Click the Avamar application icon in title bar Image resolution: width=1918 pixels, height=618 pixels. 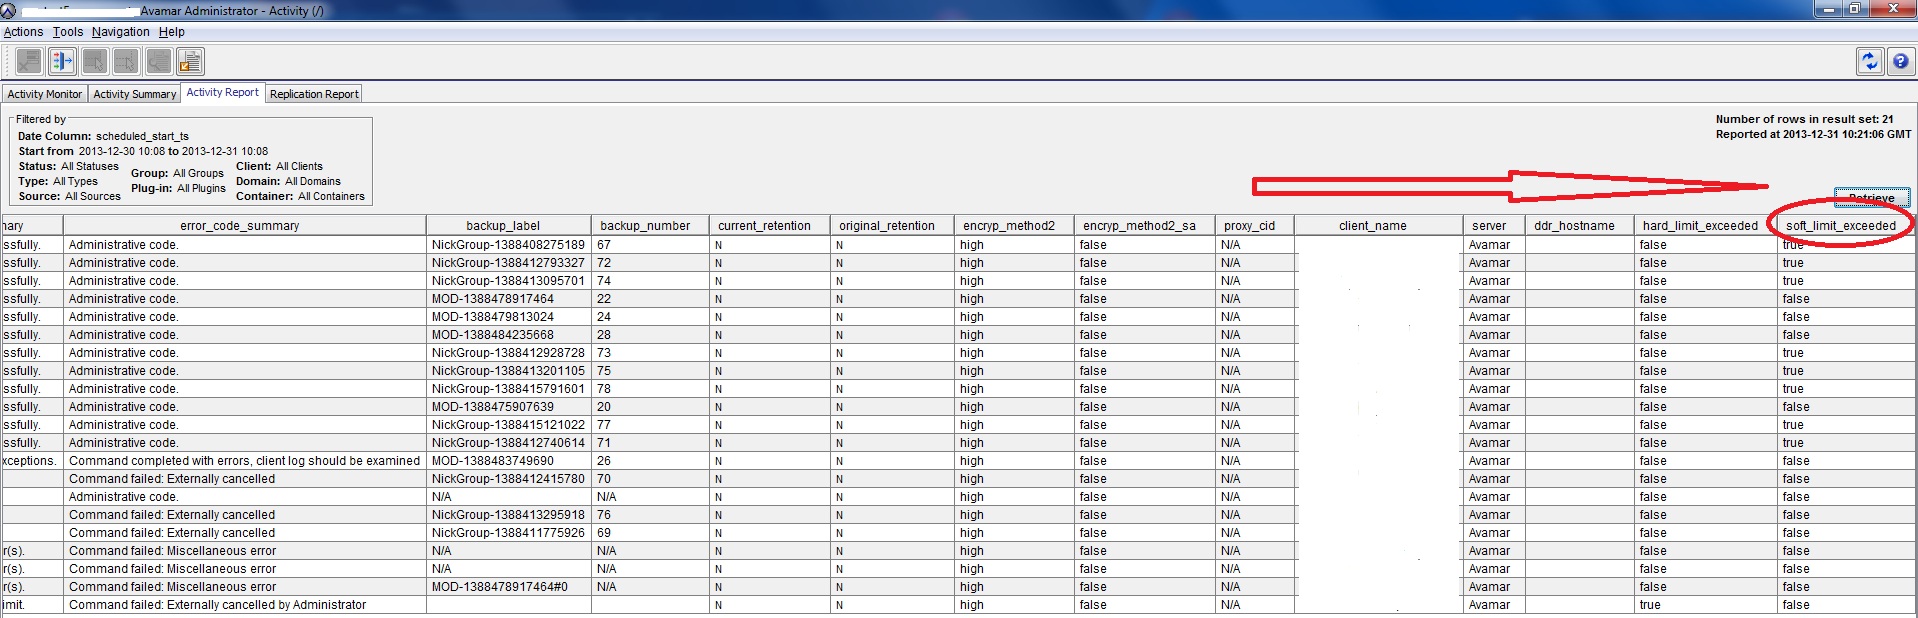(x=8, y=11)
